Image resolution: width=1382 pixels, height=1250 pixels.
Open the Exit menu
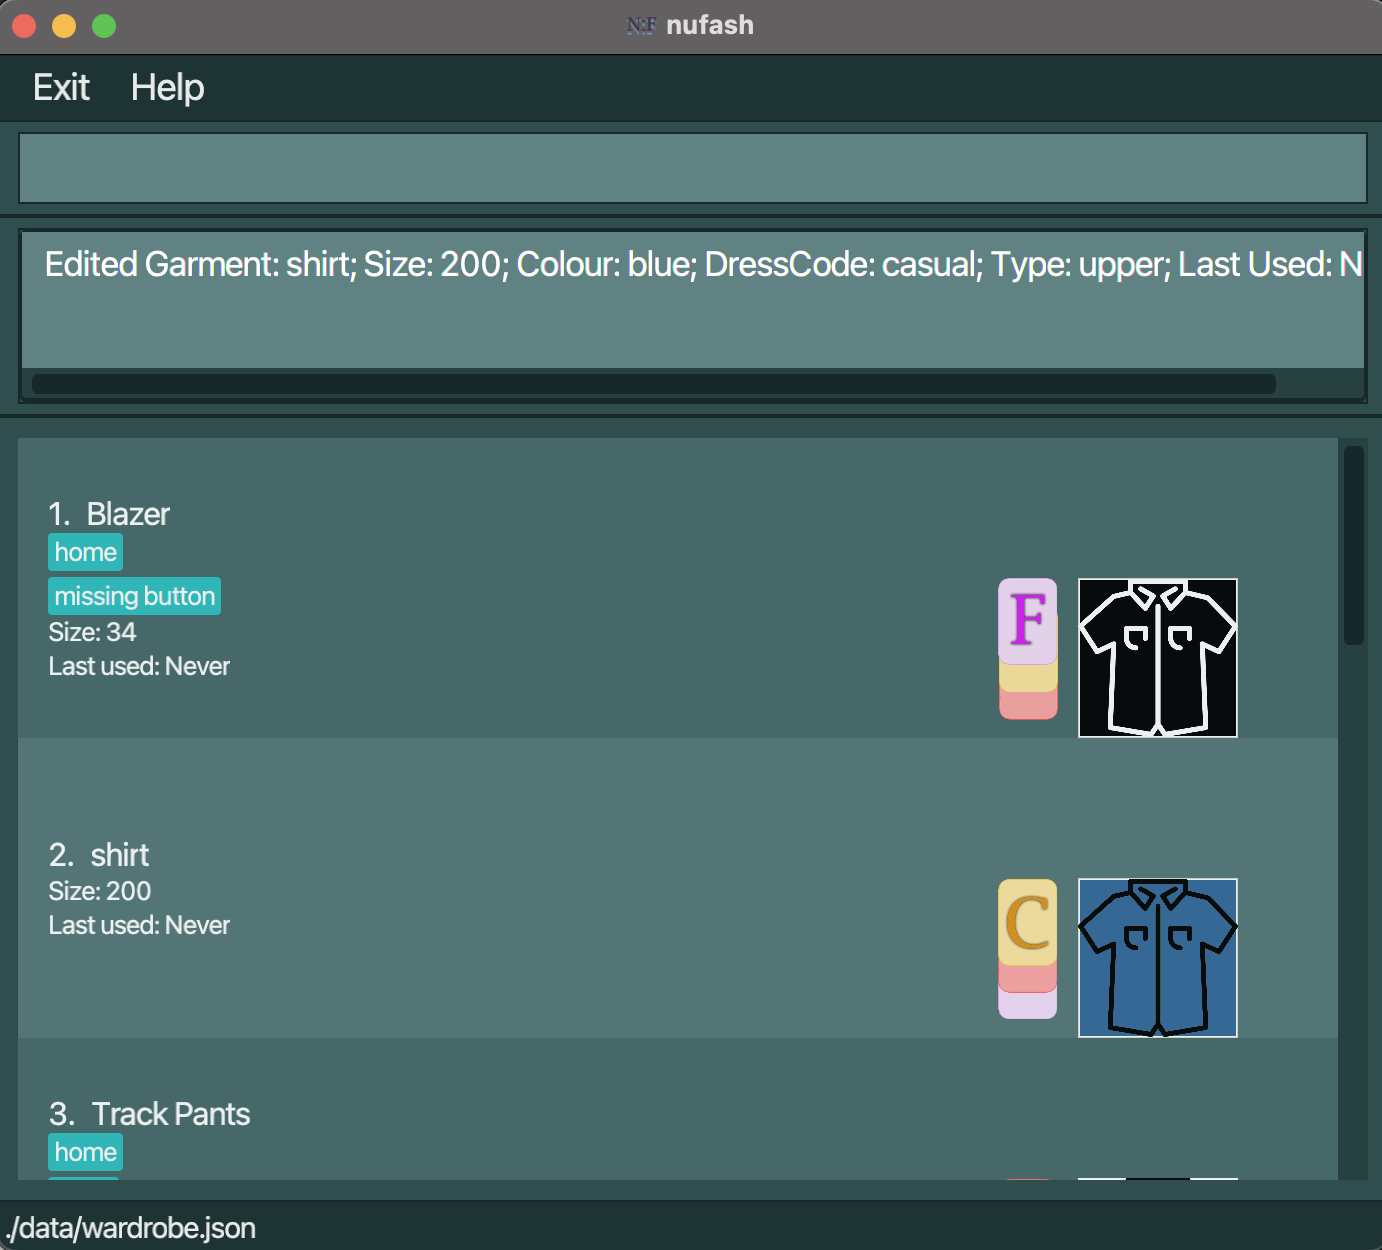(x=61, y=88)
